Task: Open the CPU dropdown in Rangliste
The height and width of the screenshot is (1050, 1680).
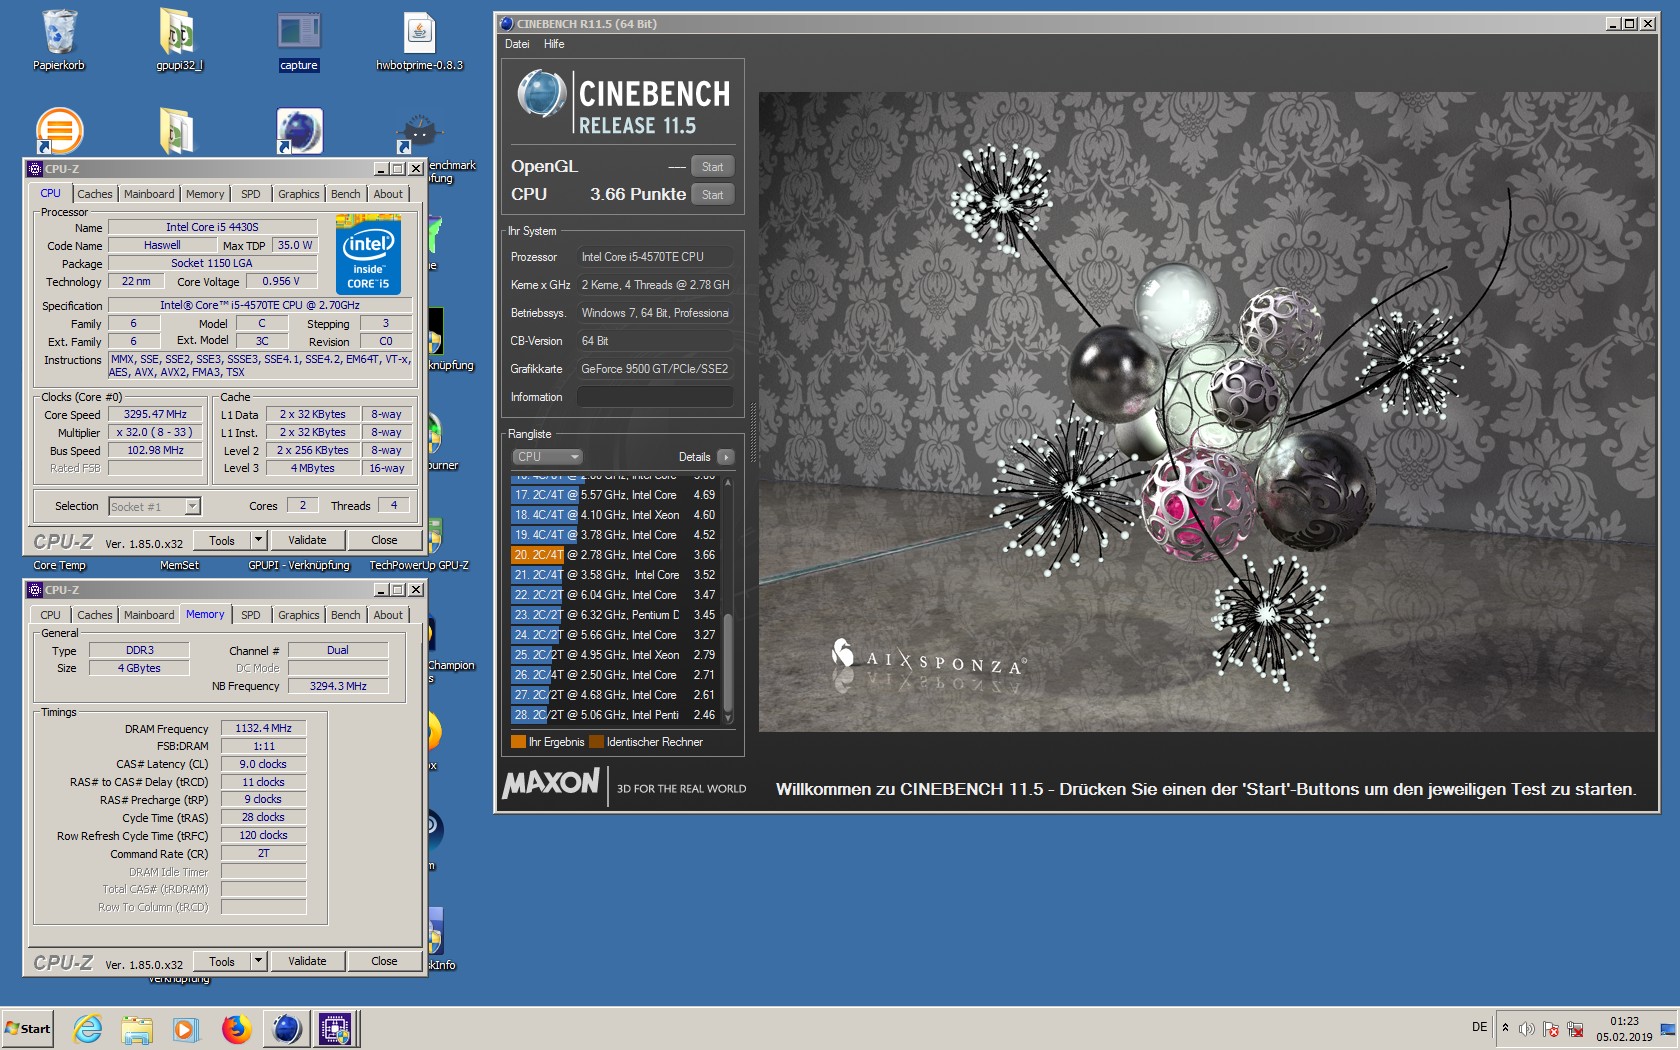Action: pos(547,457)
